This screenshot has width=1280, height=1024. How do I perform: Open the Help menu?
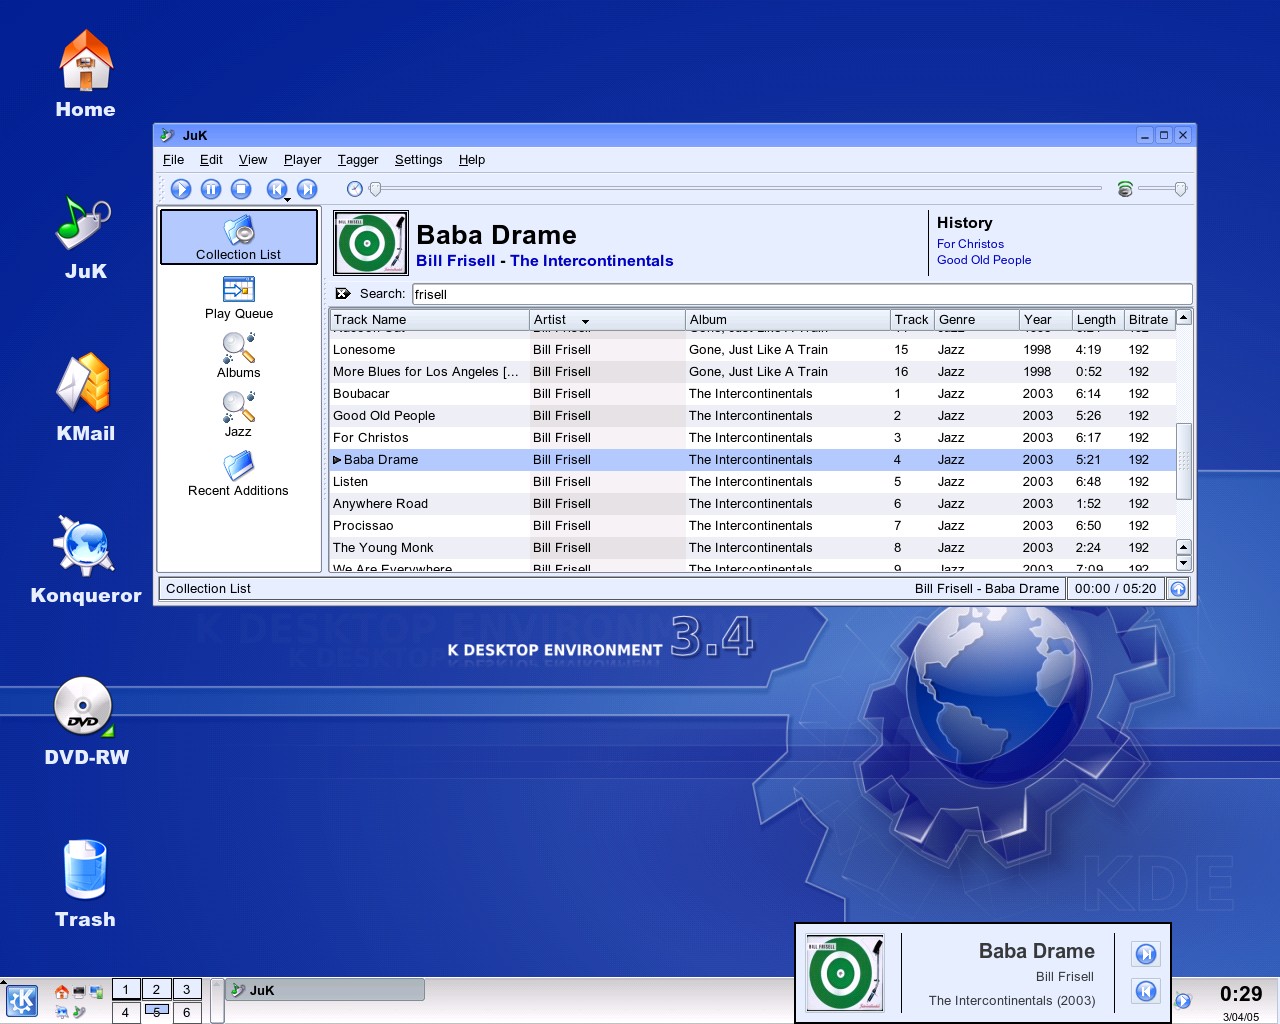click(472, 160)
